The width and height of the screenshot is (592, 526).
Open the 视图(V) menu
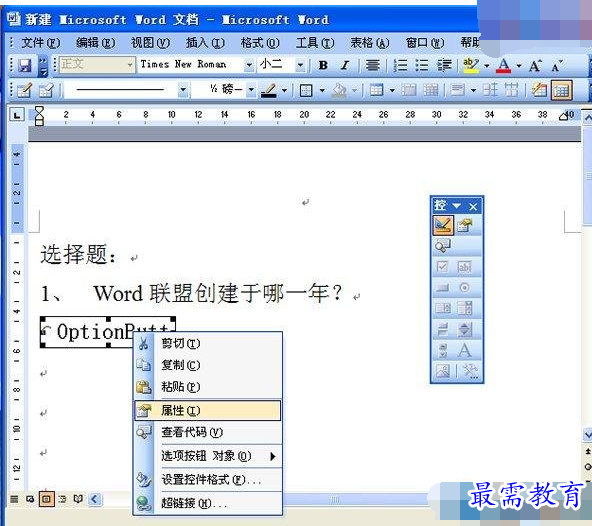point(150,43)
